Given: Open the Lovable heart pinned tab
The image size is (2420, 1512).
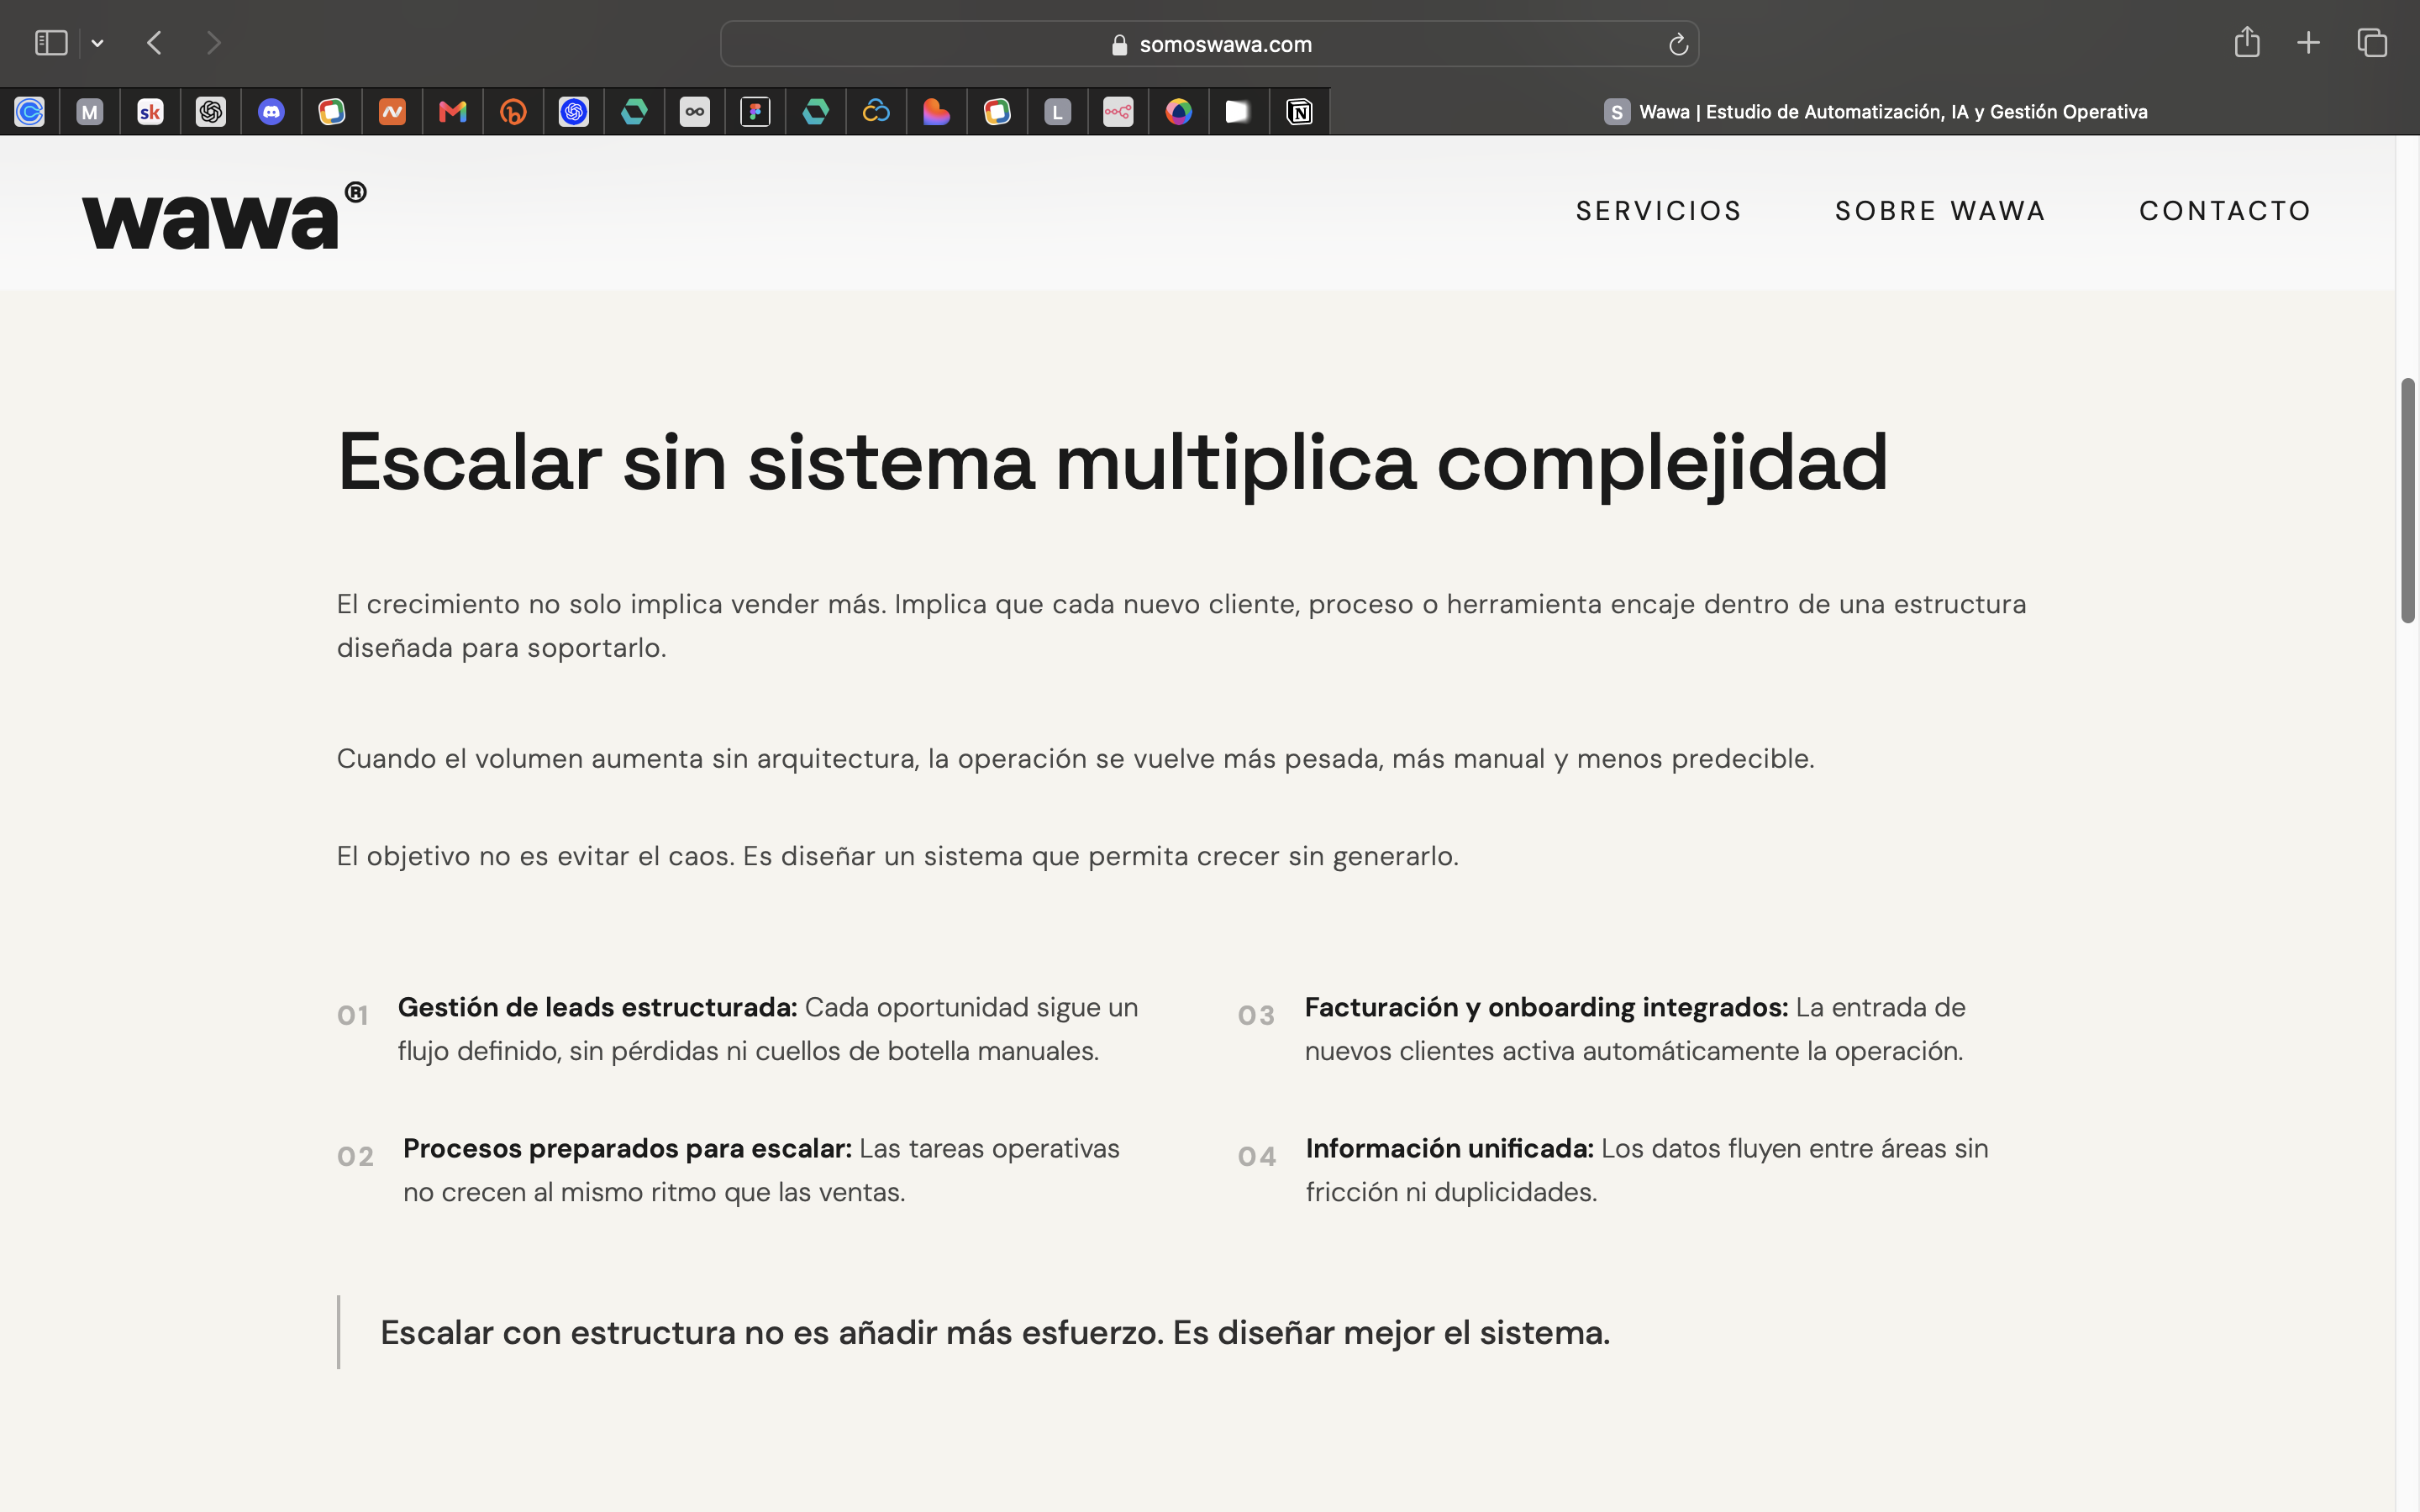Looking at the screenshot, I should pos(936,112).
